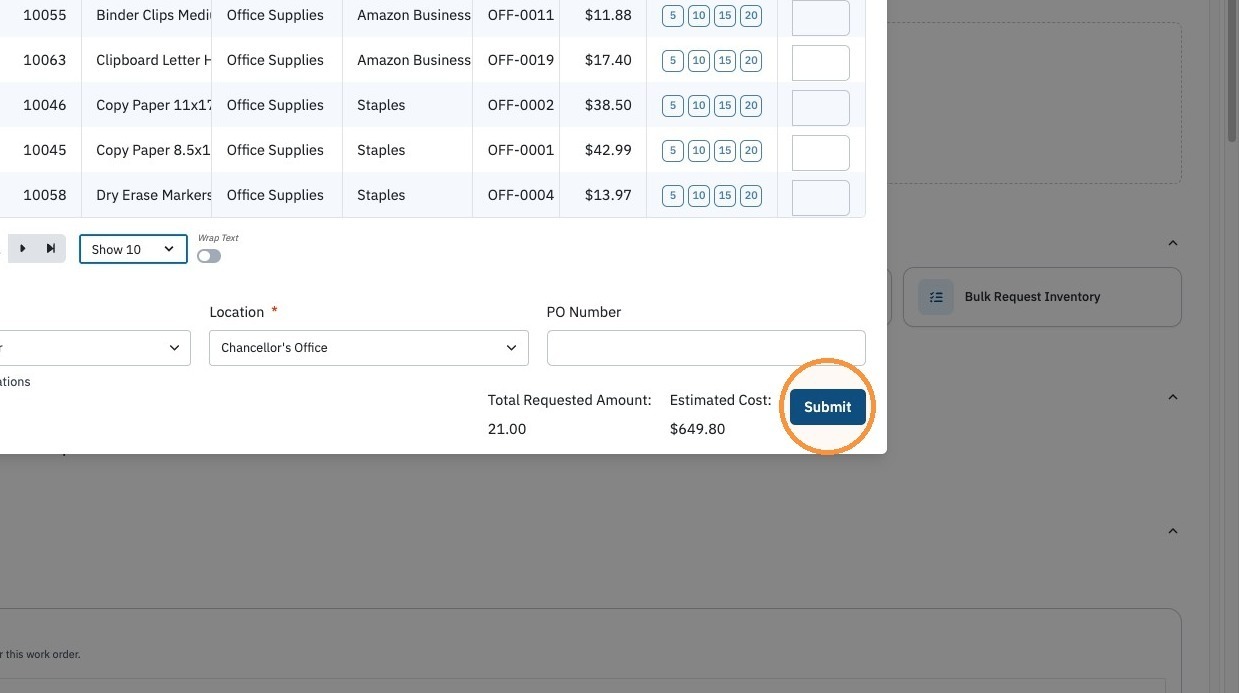Set quantity 20 for Copy Paper 11x17 row
Screen dimensions: 1239x693
[751, 106]
